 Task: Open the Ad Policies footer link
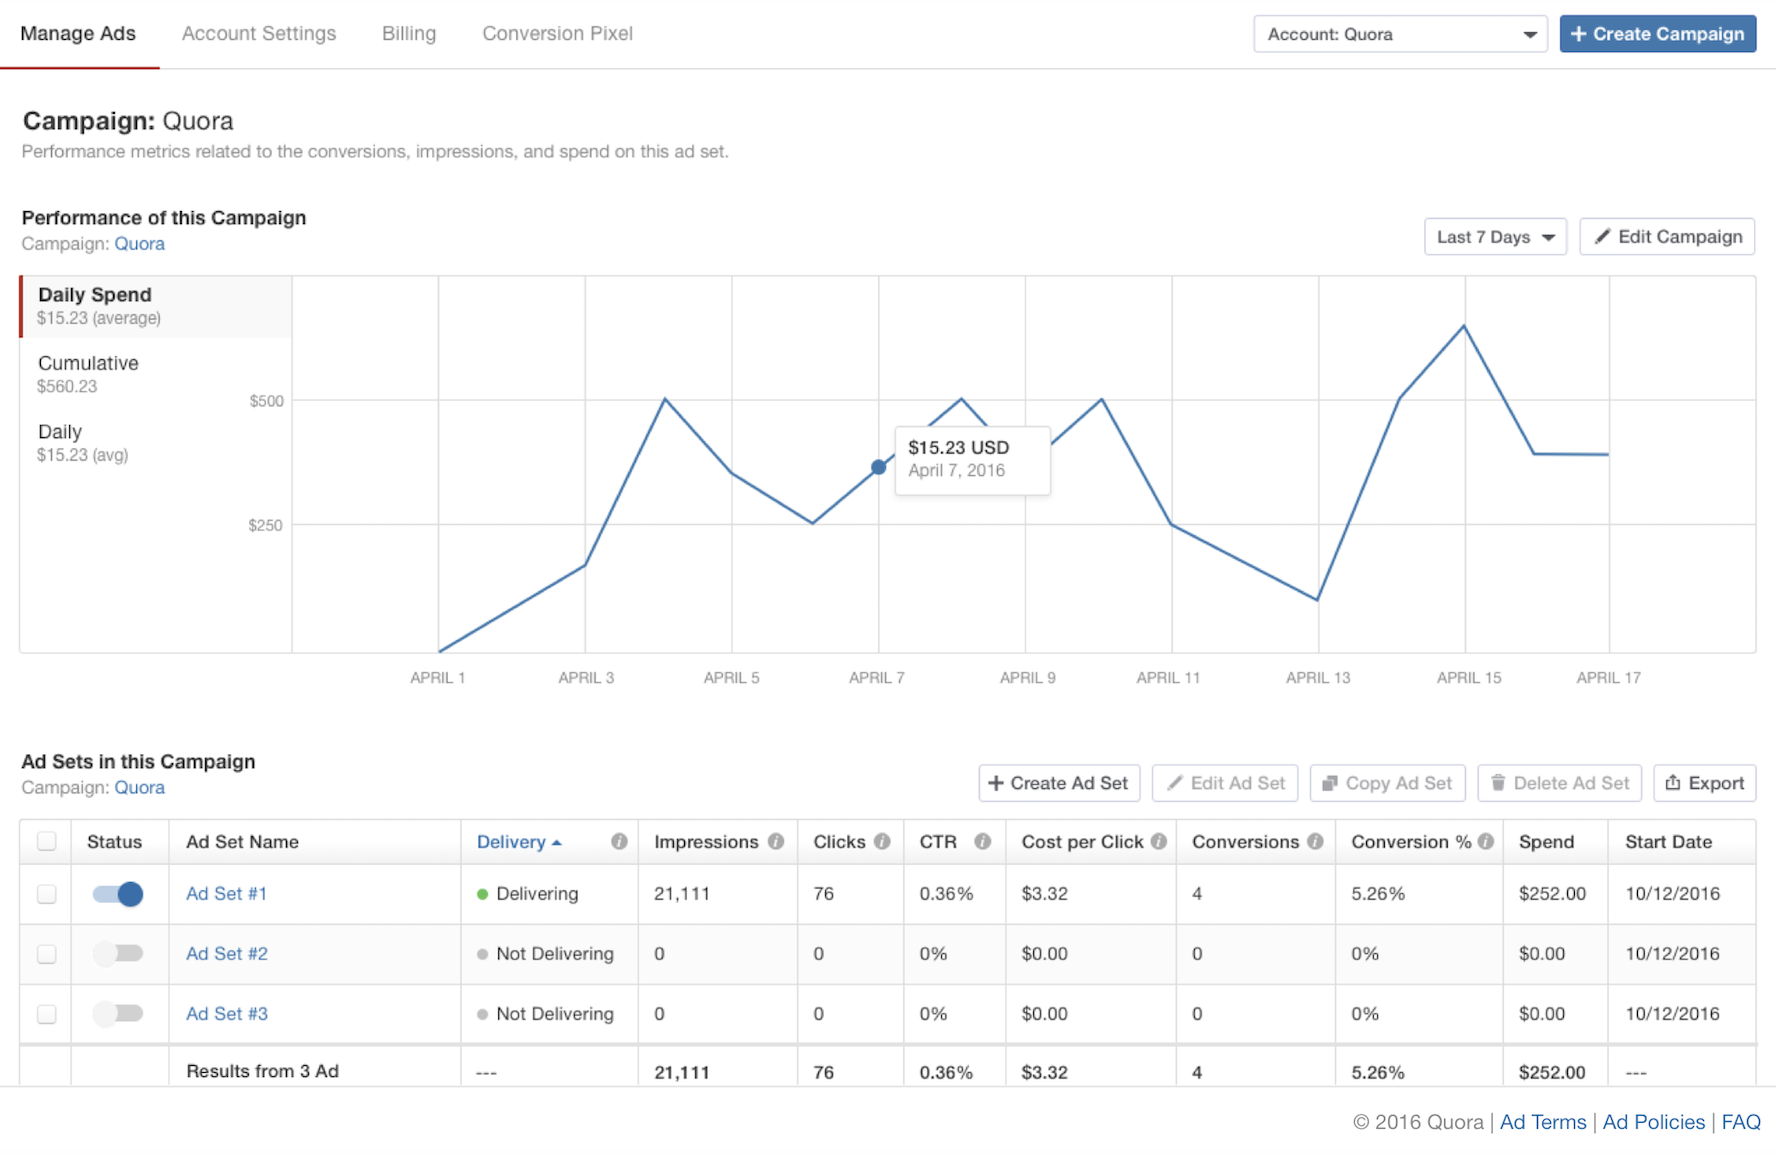[x=1654, y=1122]
